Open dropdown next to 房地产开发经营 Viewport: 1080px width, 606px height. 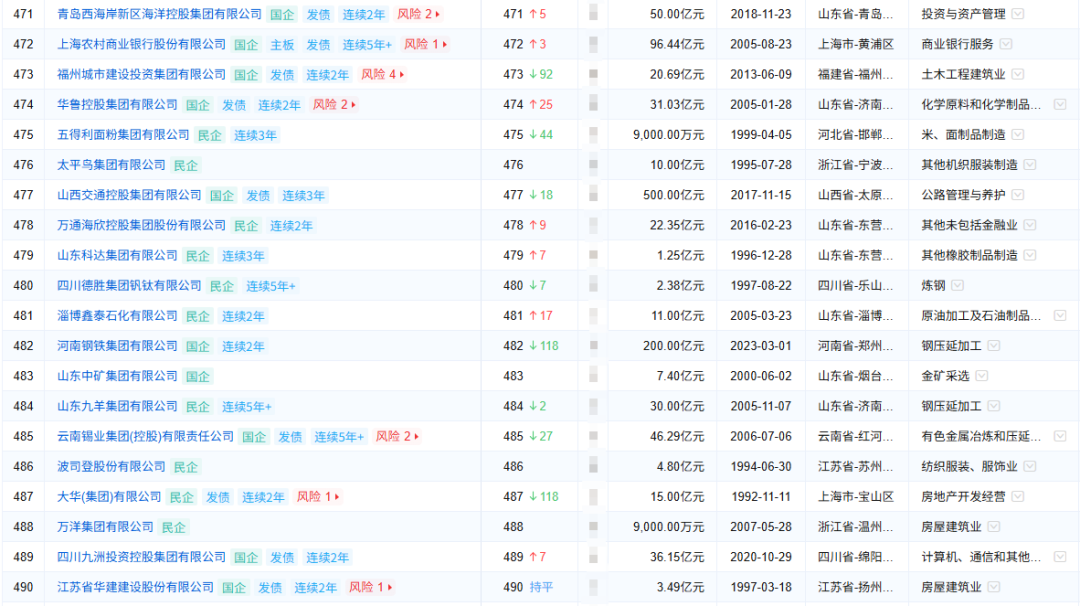pyautogui.click(x=1017, y=497)
